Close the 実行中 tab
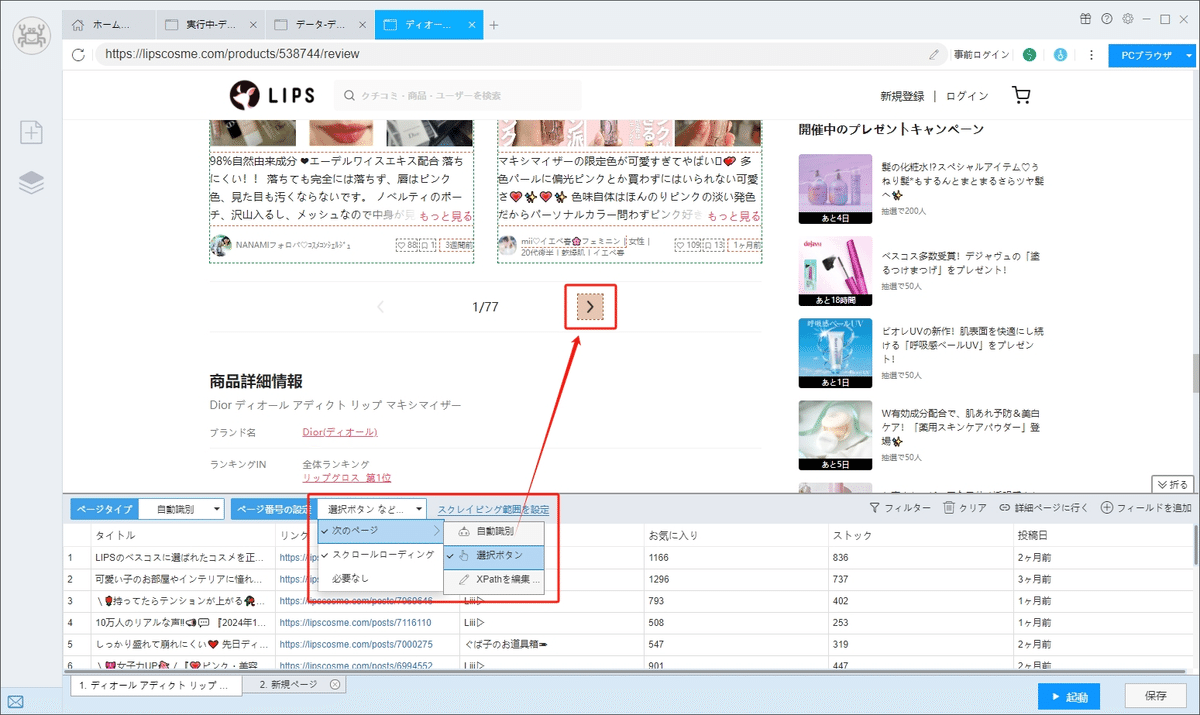The image size is (1200, 715). pos(252,25)
